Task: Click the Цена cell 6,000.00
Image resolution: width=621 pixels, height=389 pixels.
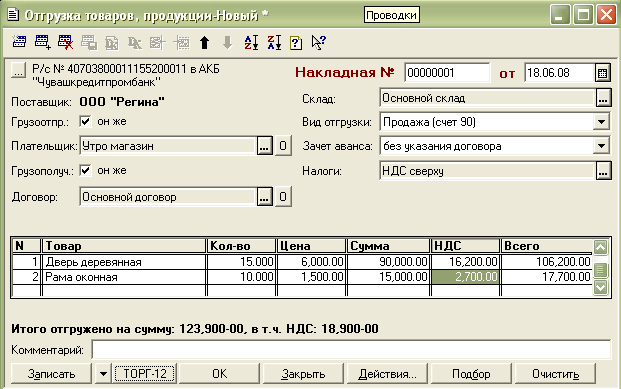Action: coord(311,262)
